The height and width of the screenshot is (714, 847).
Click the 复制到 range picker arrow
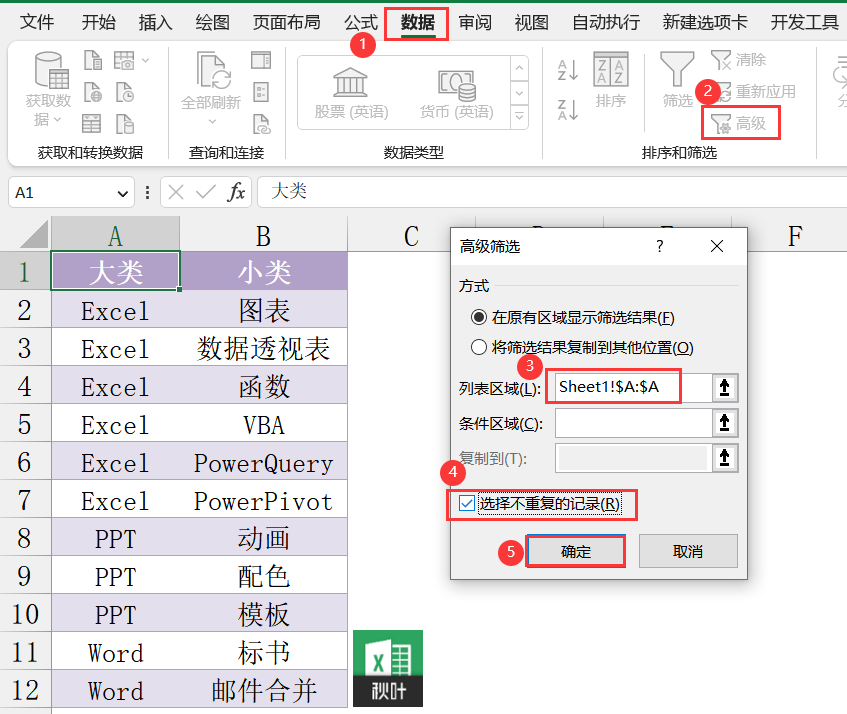[724, 459]
